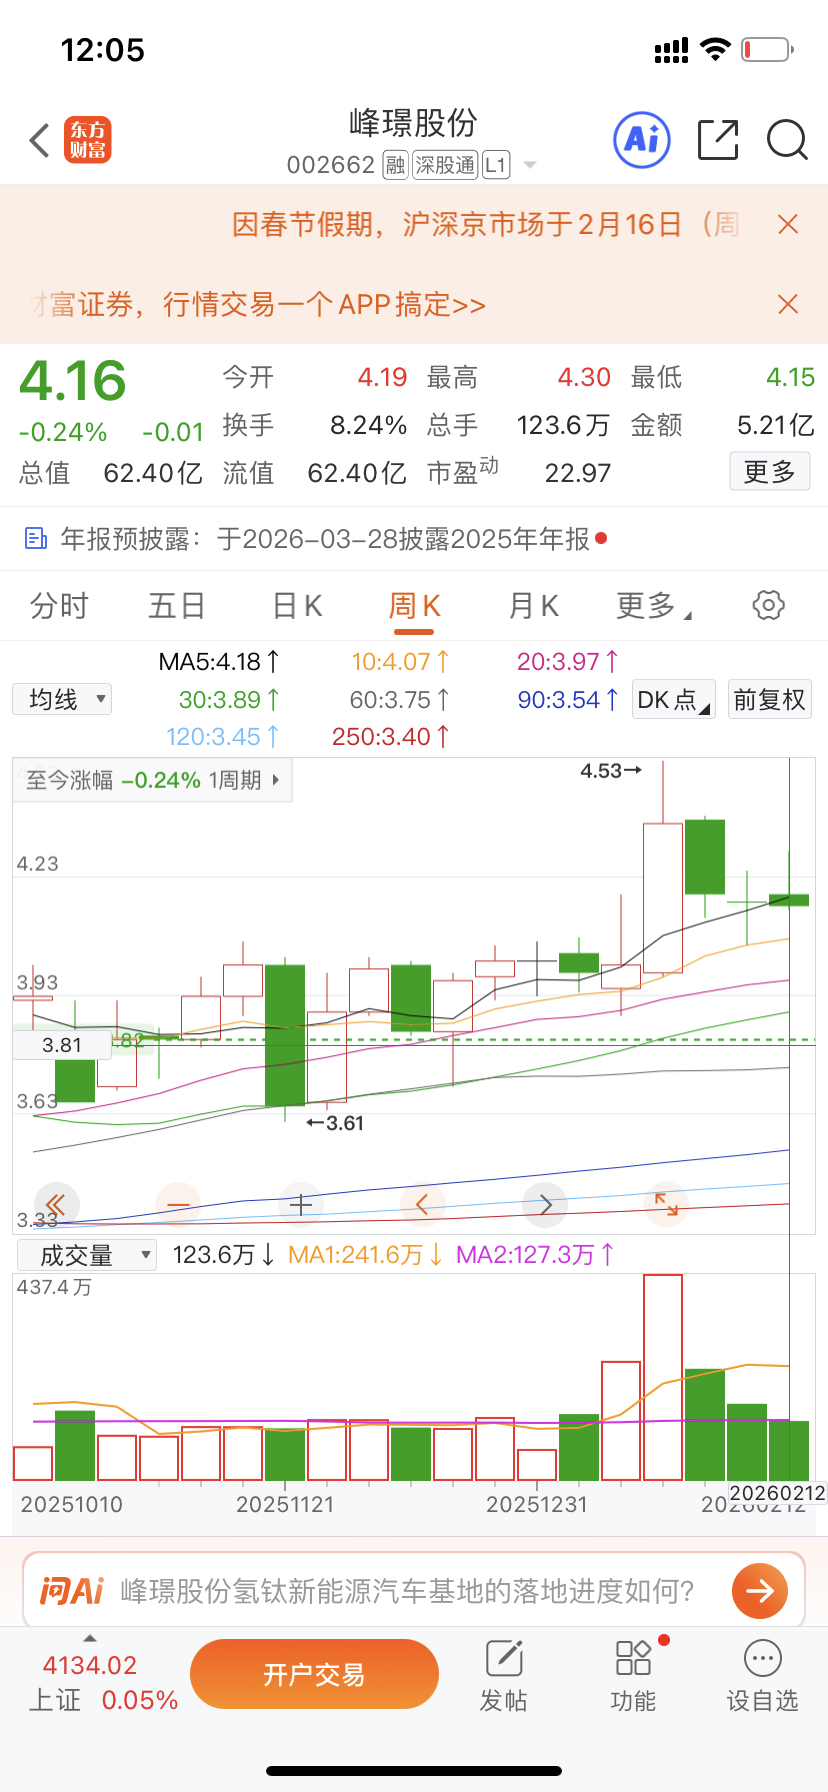Switch to 五日 tab
The image size is (828, 1792).
pos(177,606)
